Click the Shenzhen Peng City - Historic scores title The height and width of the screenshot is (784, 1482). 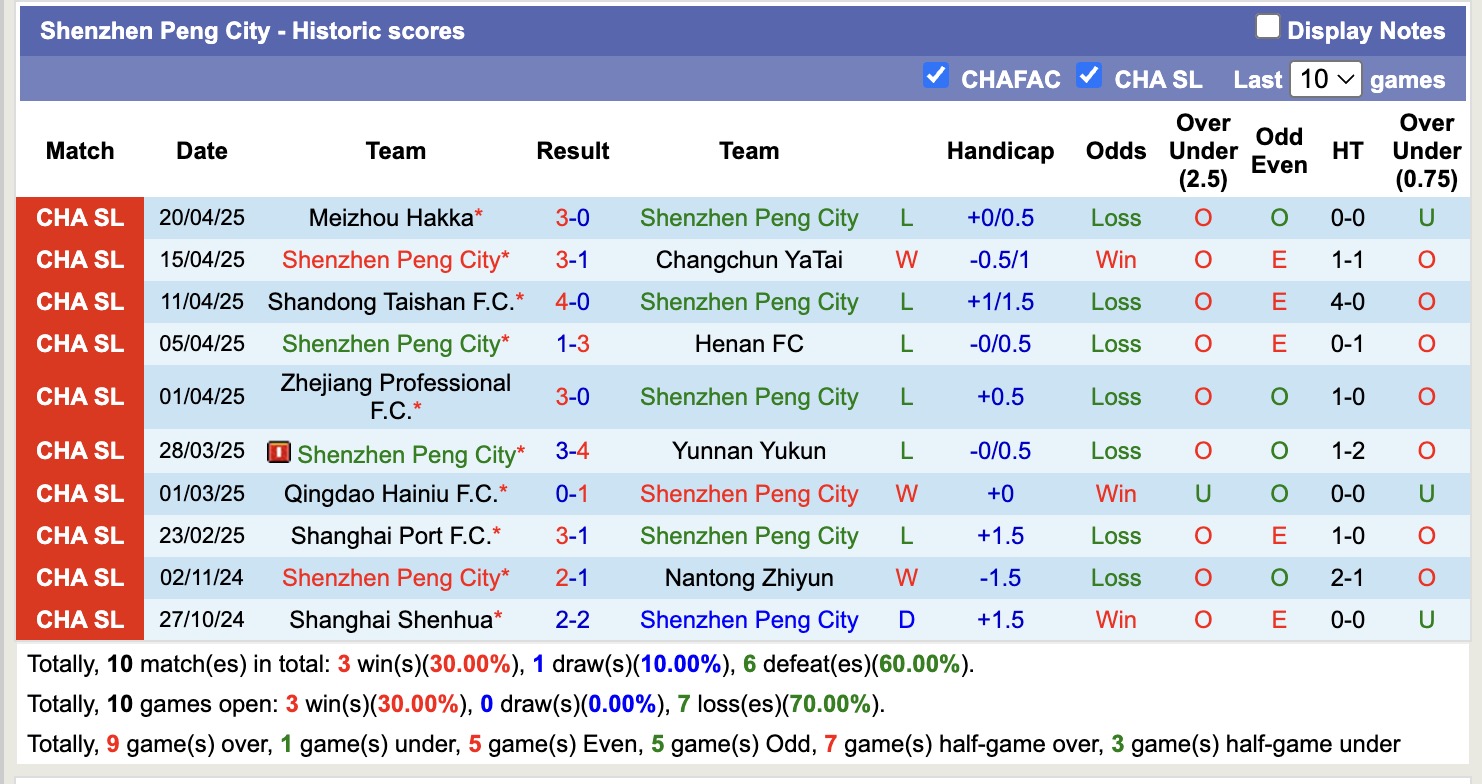click(250, 30)
